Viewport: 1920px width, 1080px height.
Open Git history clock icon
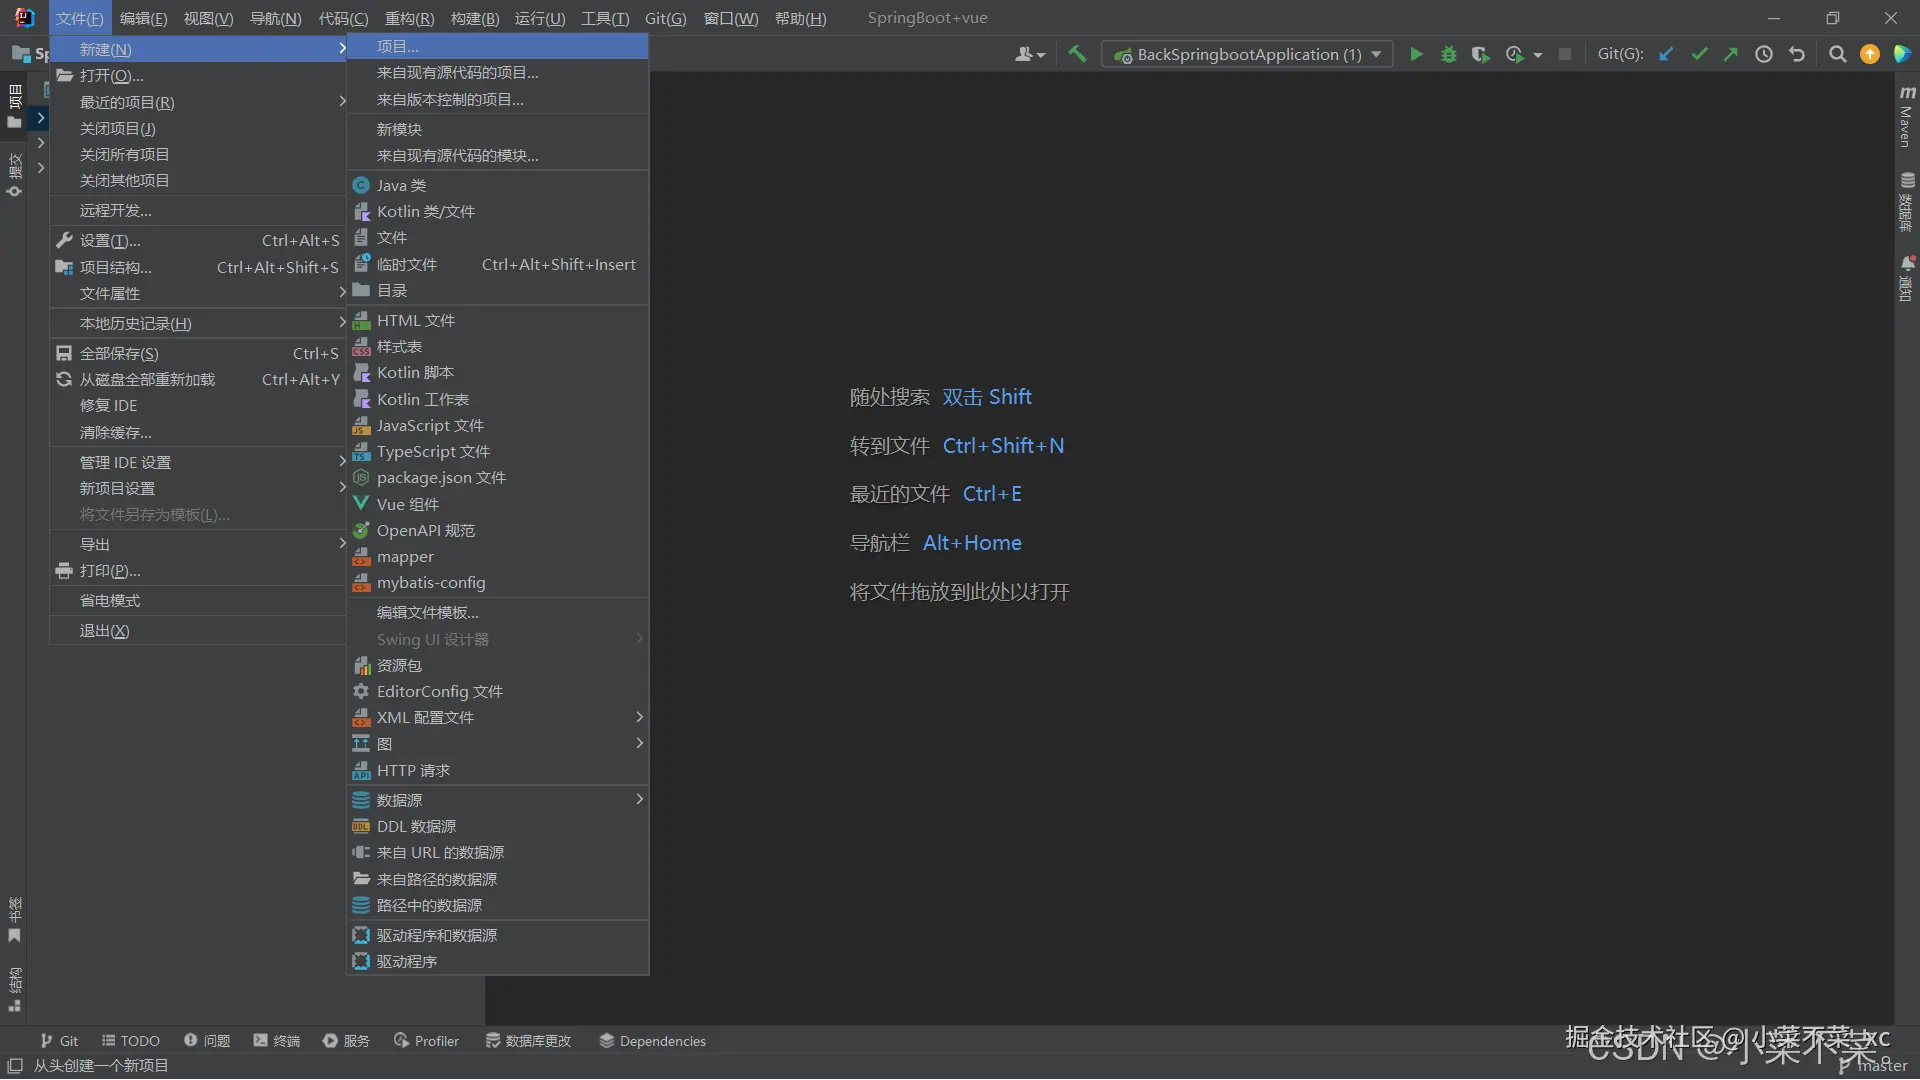coord(1764,54)
